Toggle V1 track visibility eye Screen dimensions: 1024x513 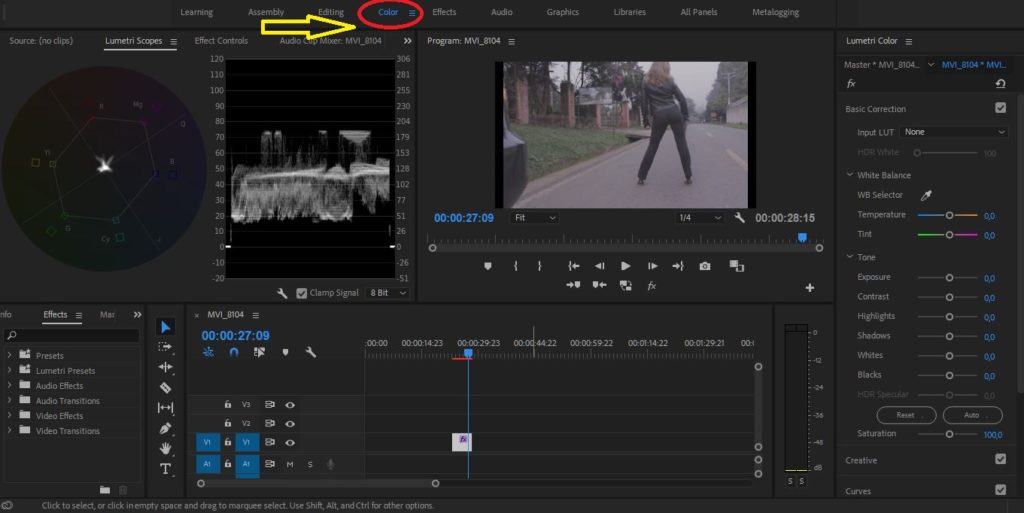pos(290,442)
